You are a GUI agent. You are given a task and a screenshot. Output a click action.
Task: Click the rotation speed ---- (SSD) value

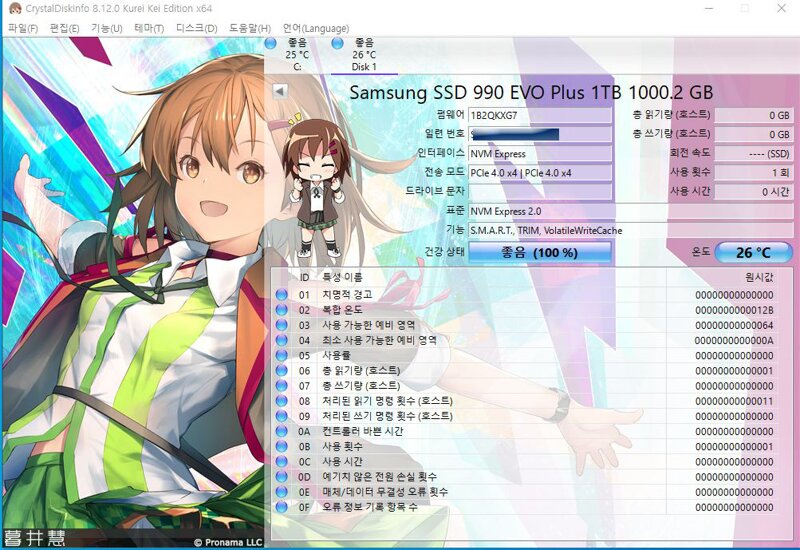[753, 154]
